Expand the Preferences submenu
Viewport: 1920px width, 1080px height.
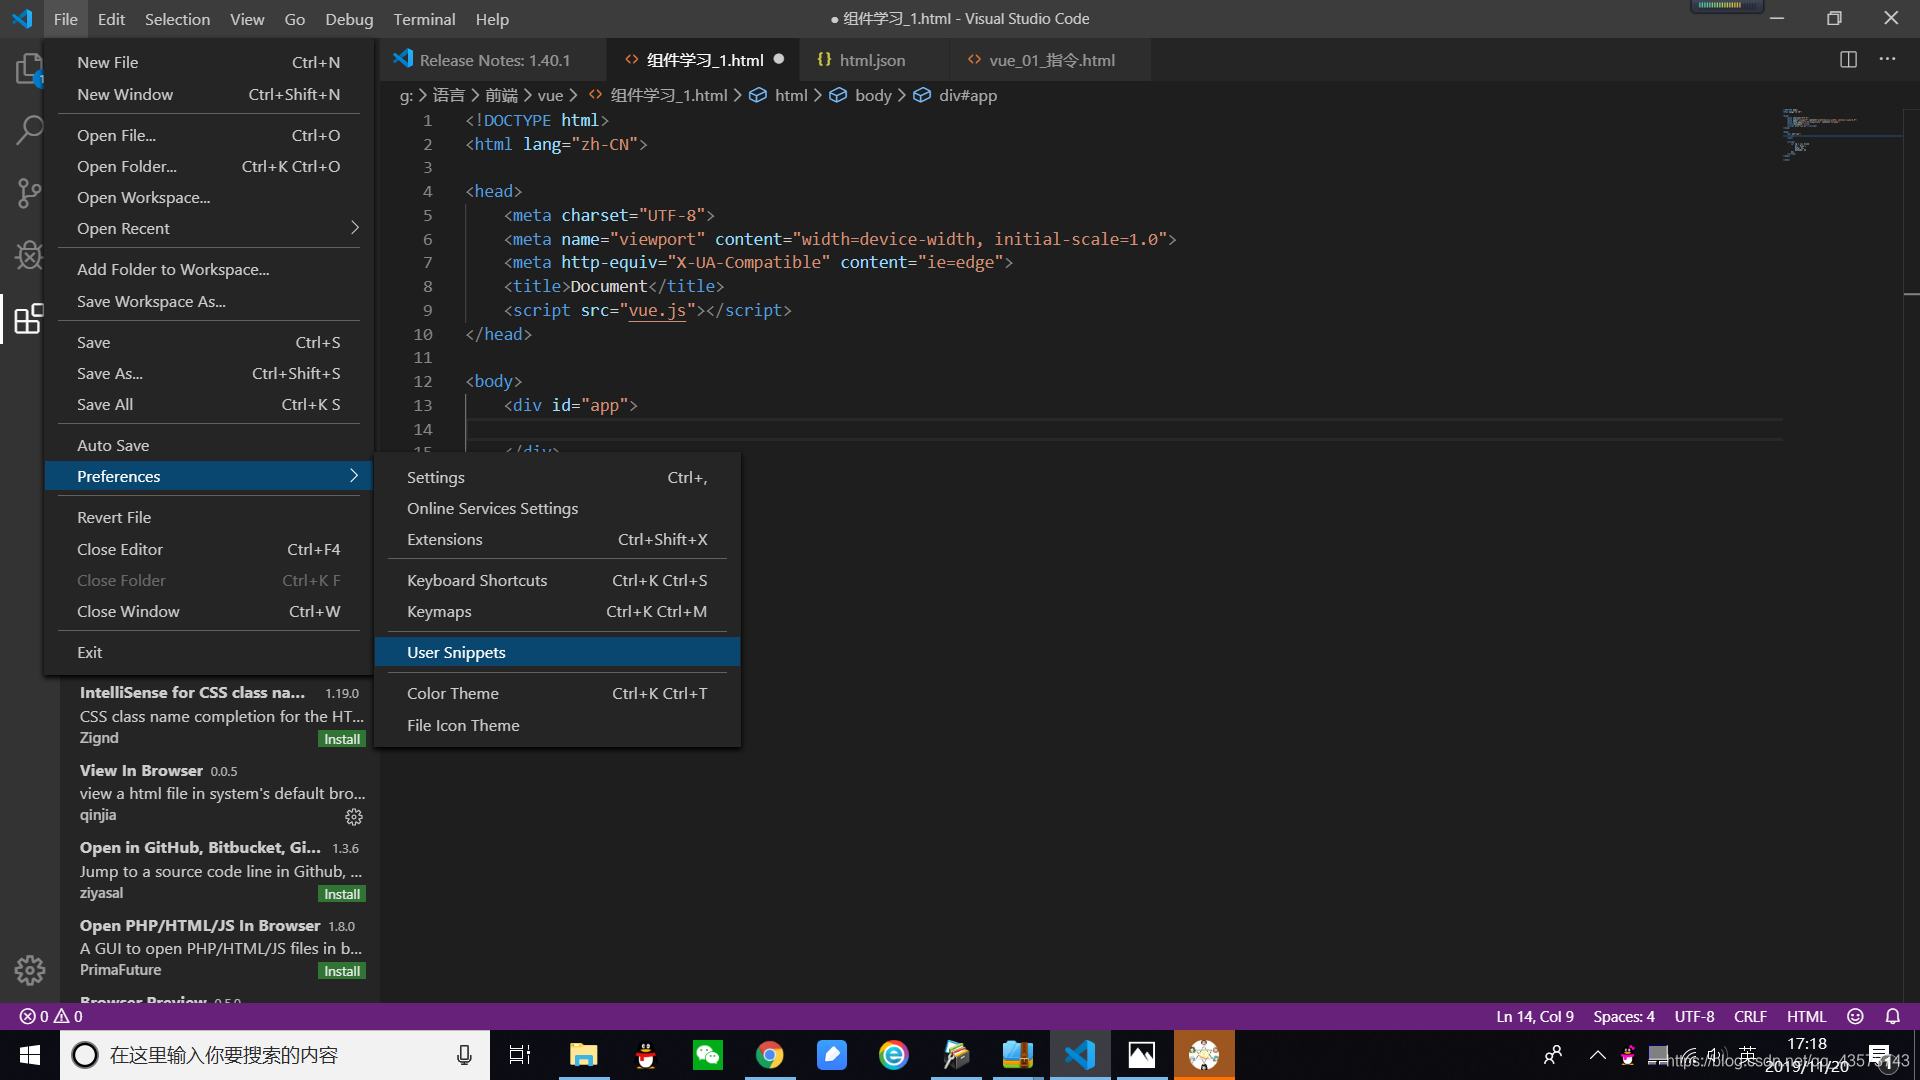tap(208, 476)
